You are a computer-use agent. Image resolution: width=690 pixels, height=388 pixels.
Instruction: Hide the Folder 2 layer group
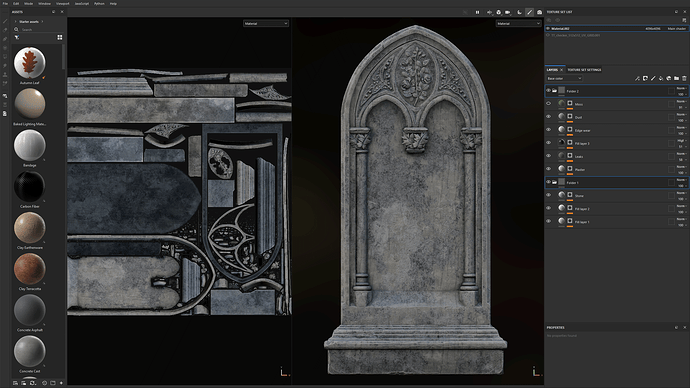548,91
